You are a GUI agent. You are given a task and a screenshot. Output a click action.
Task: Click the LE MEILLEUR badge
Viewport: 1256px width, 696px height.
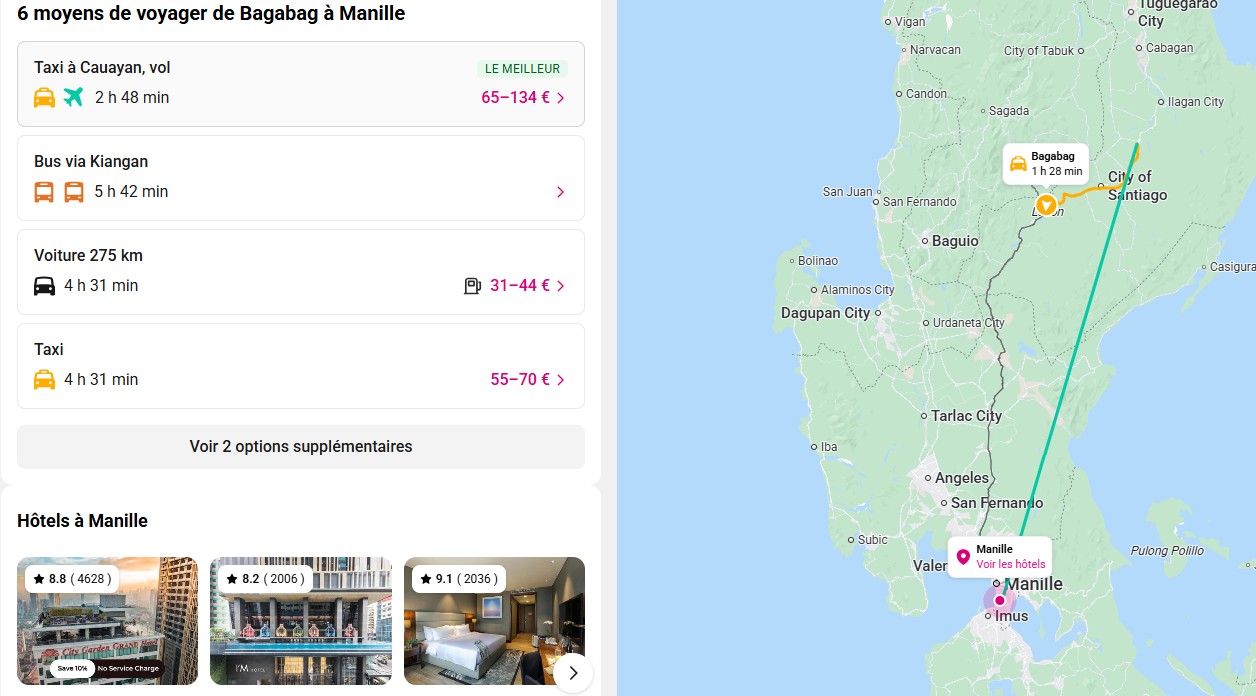(x=522, y=69)
